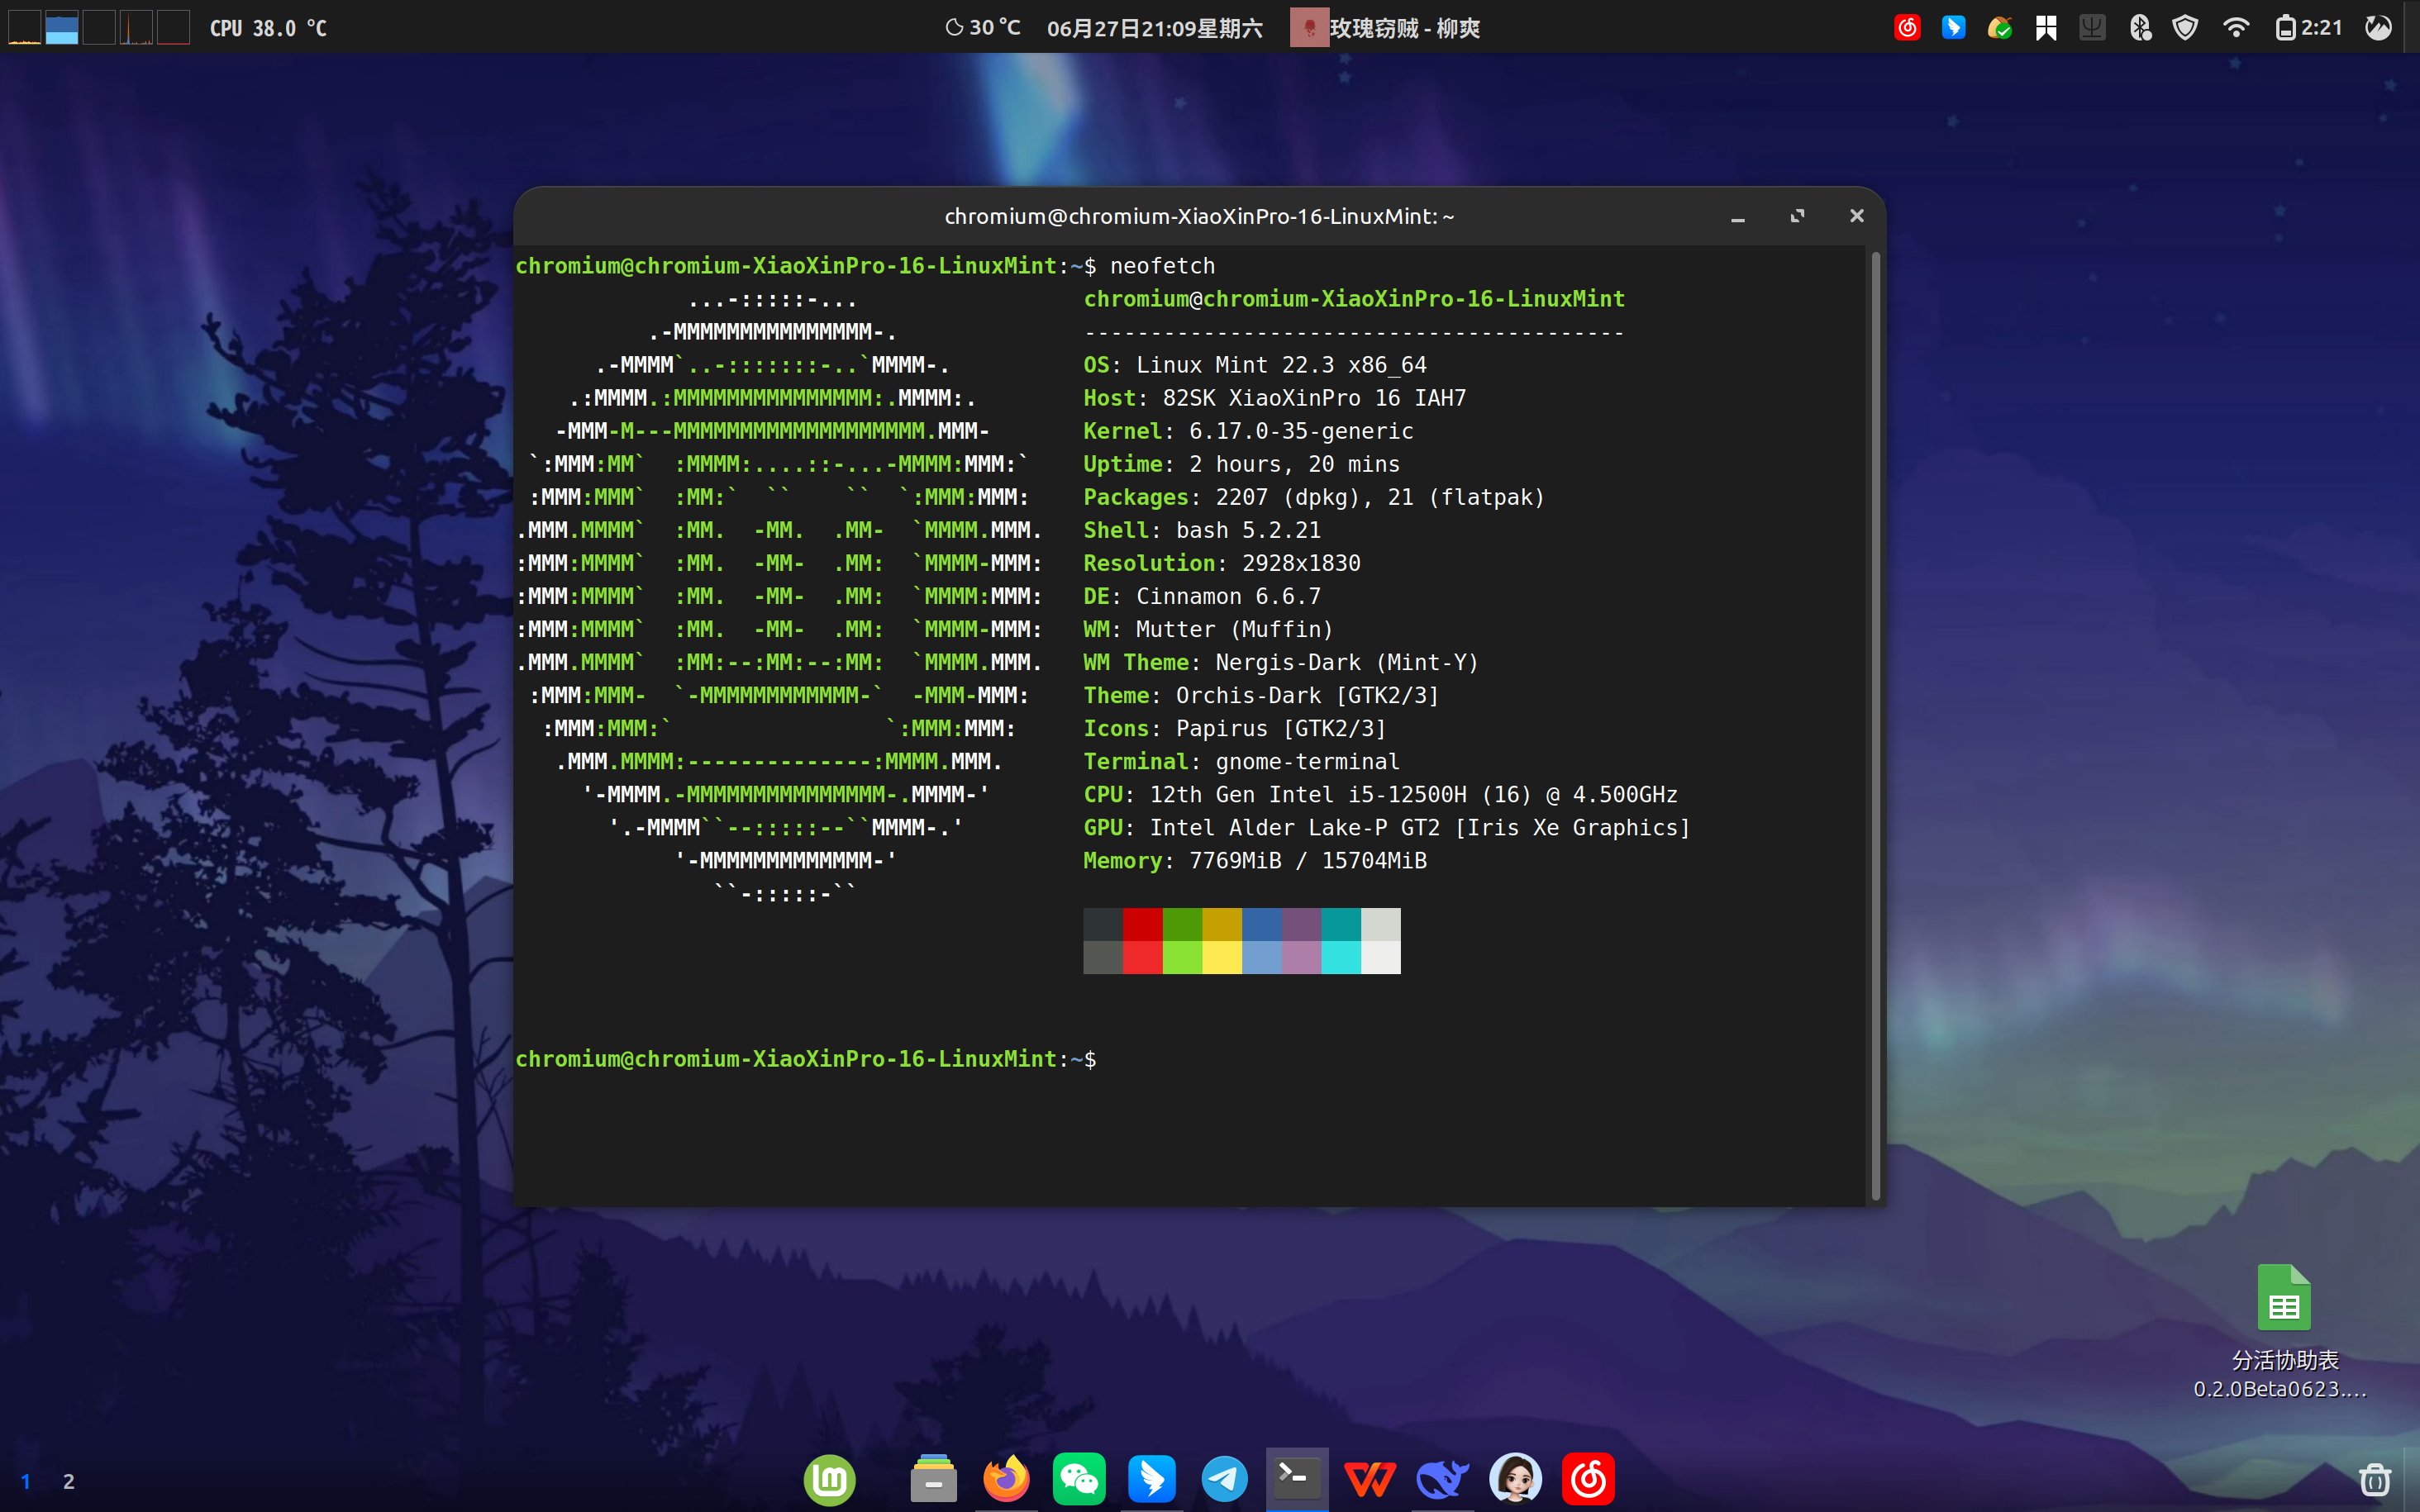
Task: Open Telegram from the dock
Action: coord(1224,1479)
